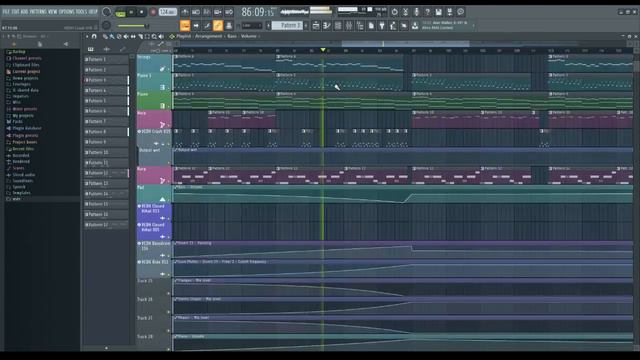
Task: Select the playlist Mute tool
Action: (x=126, y=37)
